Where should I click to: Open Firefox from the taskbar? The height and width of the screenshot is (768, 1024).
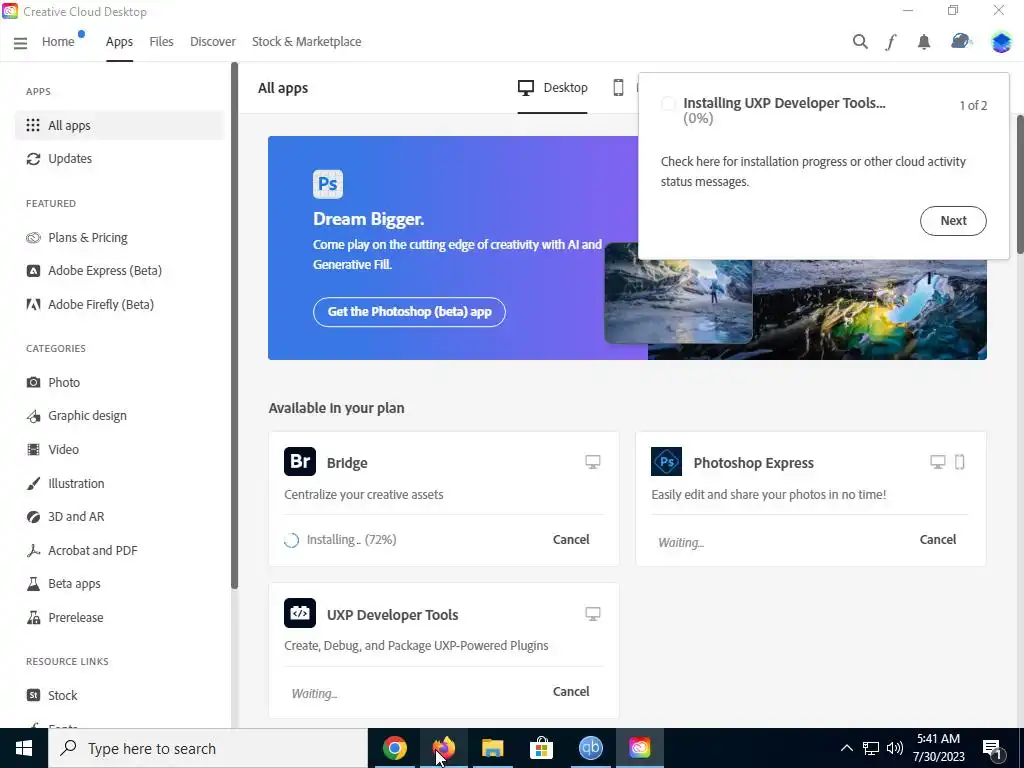coord(443,748)
